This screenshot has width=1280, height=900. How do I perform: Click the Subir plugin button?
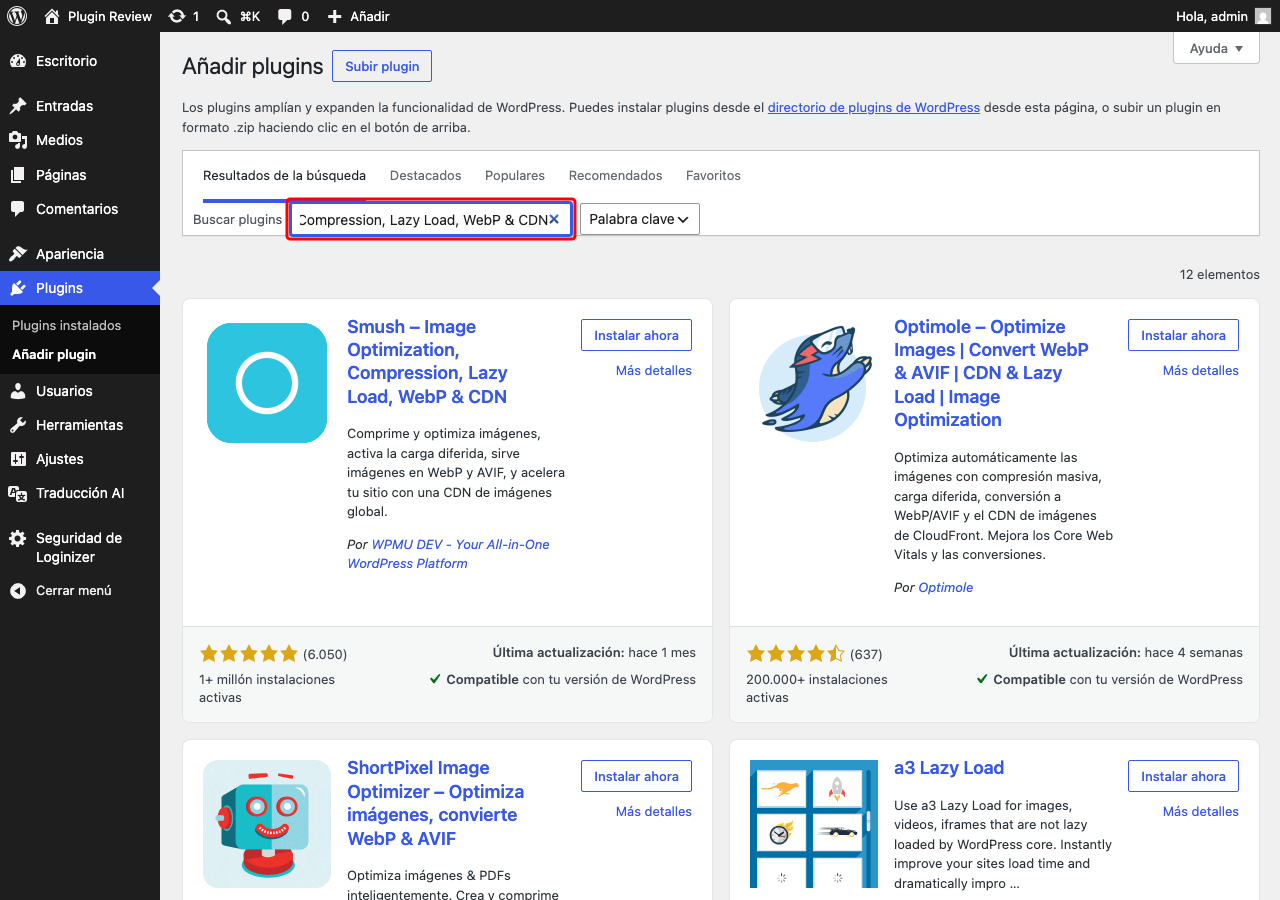382,66
